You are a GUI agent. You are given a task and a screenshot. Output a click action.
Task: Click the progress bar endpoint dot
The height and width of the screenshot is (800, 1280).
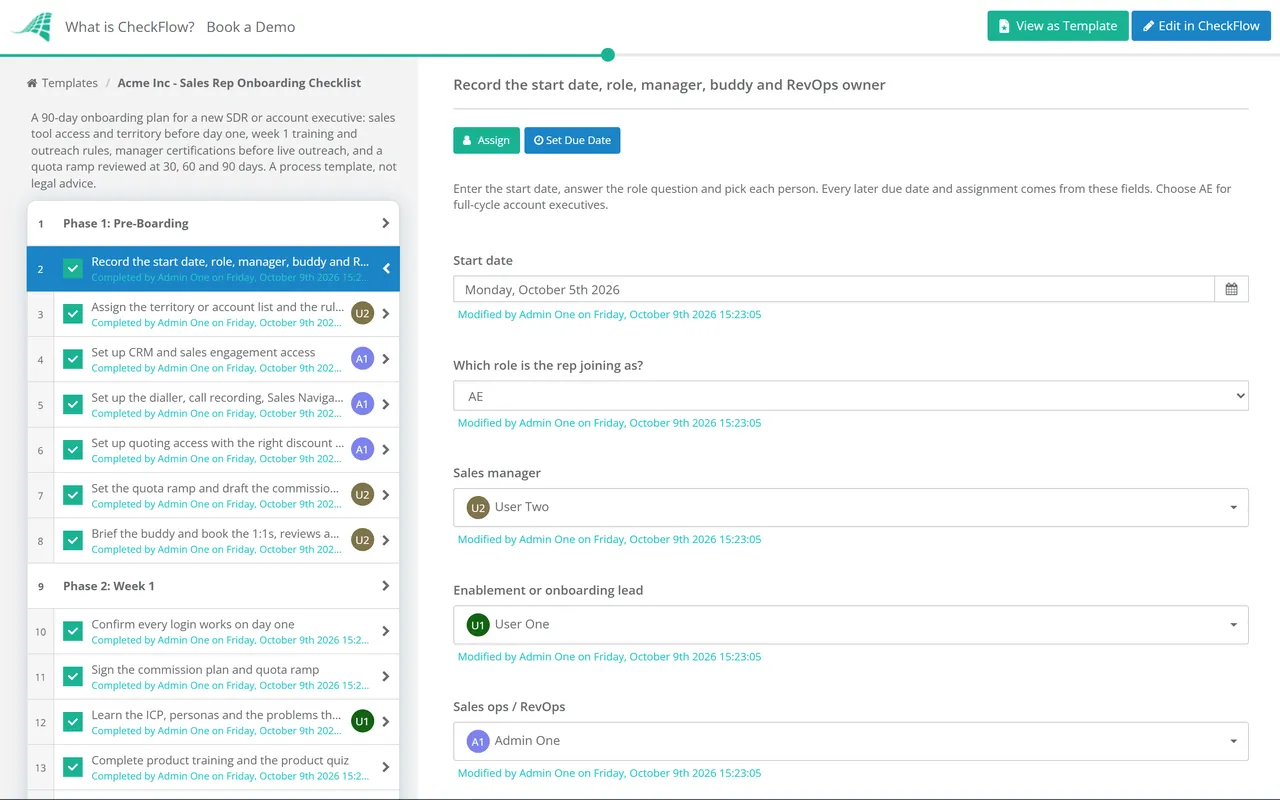(x=608, y=55)
